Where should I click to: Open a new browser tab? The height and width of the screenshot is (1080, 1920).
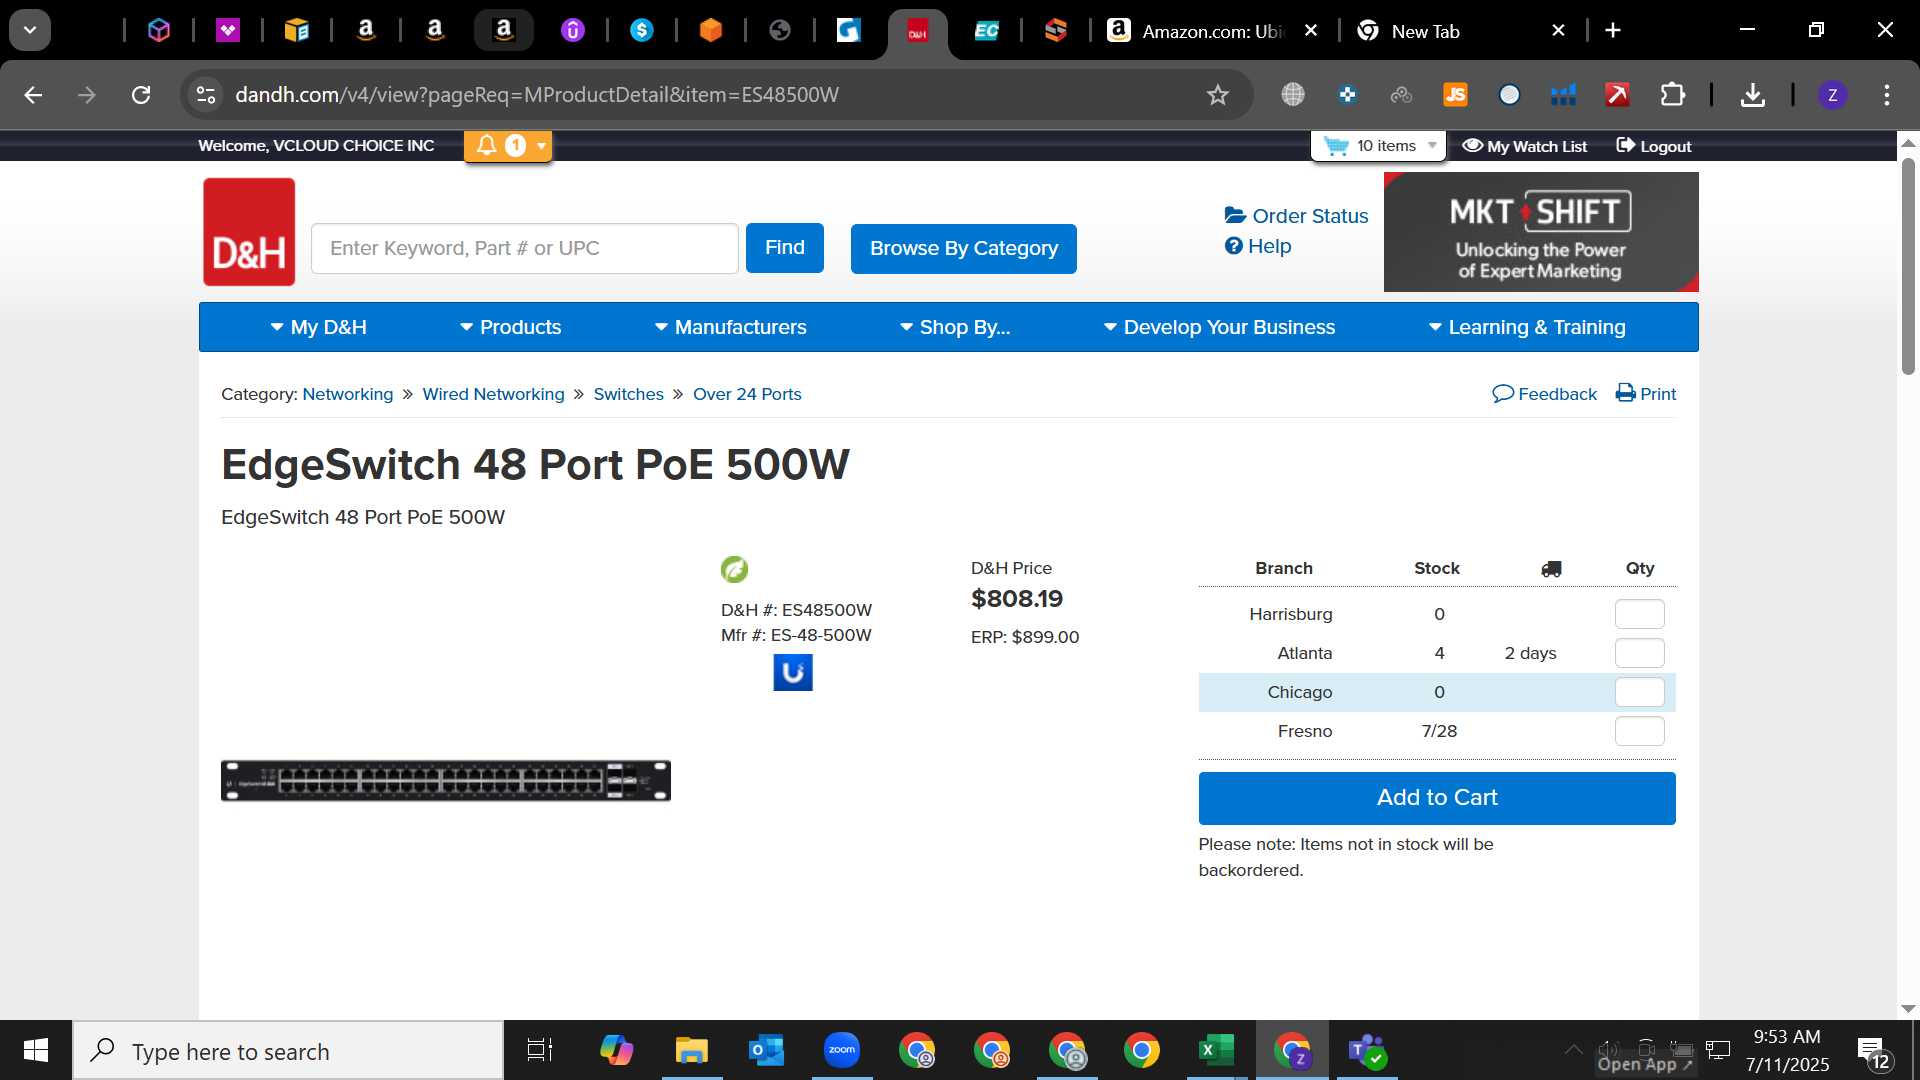[x=1613, y=31]
